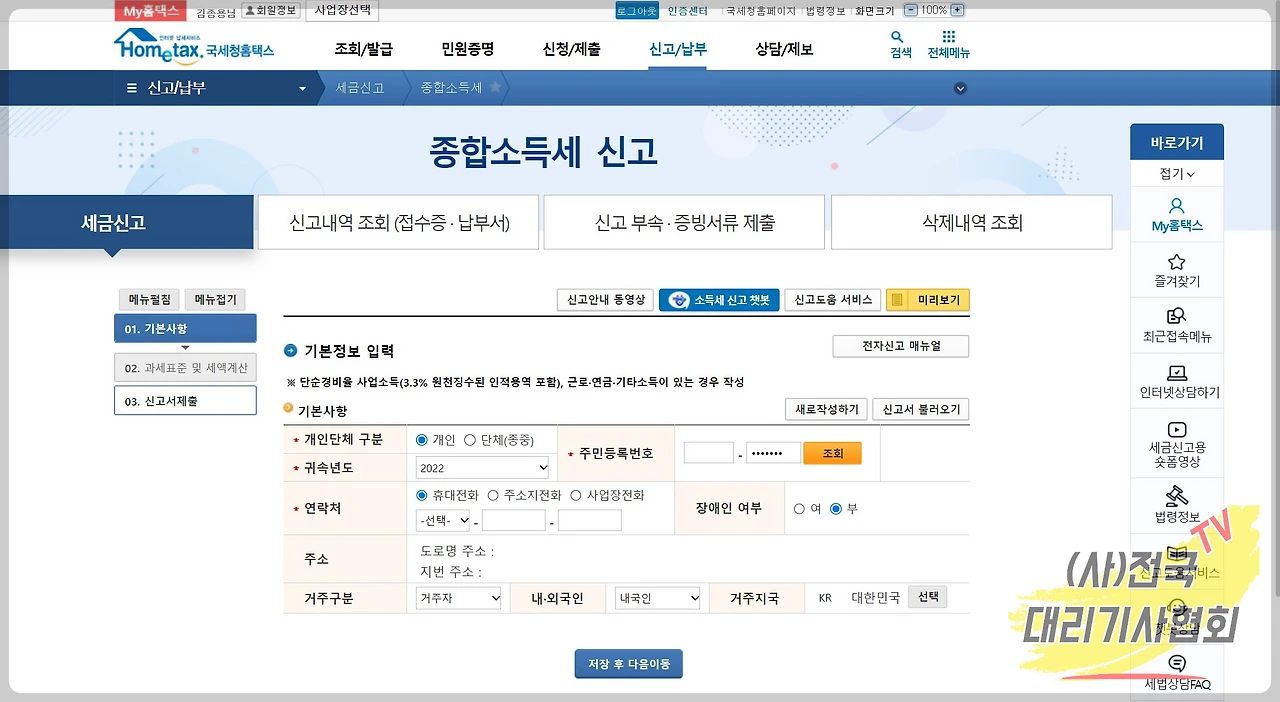This screenshot has width=1280, height=702.
Task: Click the 미리보기 button
Action: pos(927,300)
